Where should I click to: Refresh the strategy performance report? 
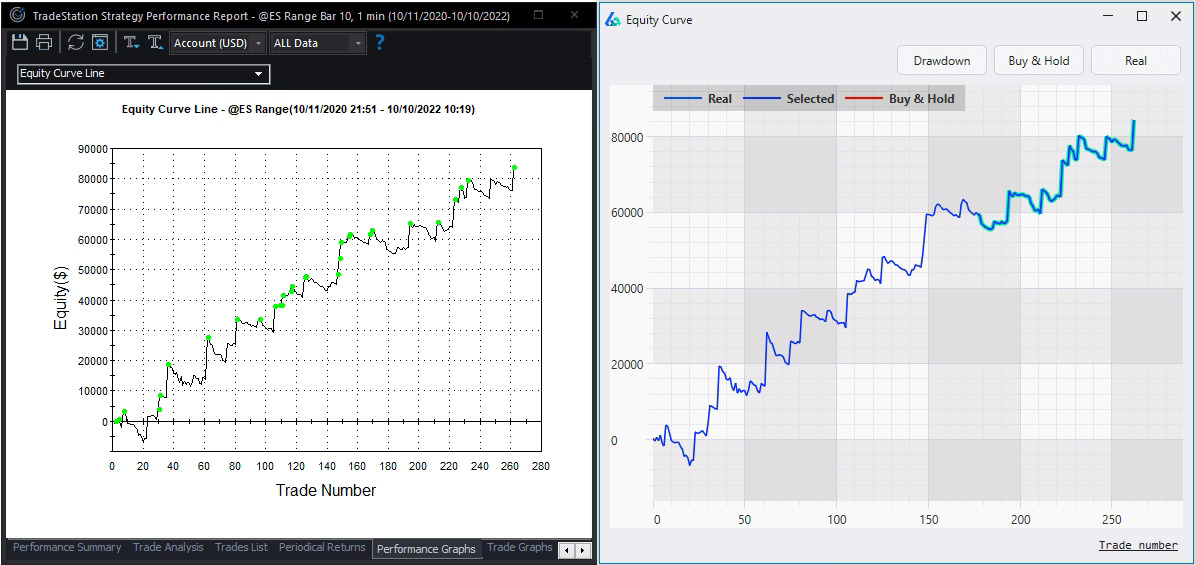click(x=76, y=42)
